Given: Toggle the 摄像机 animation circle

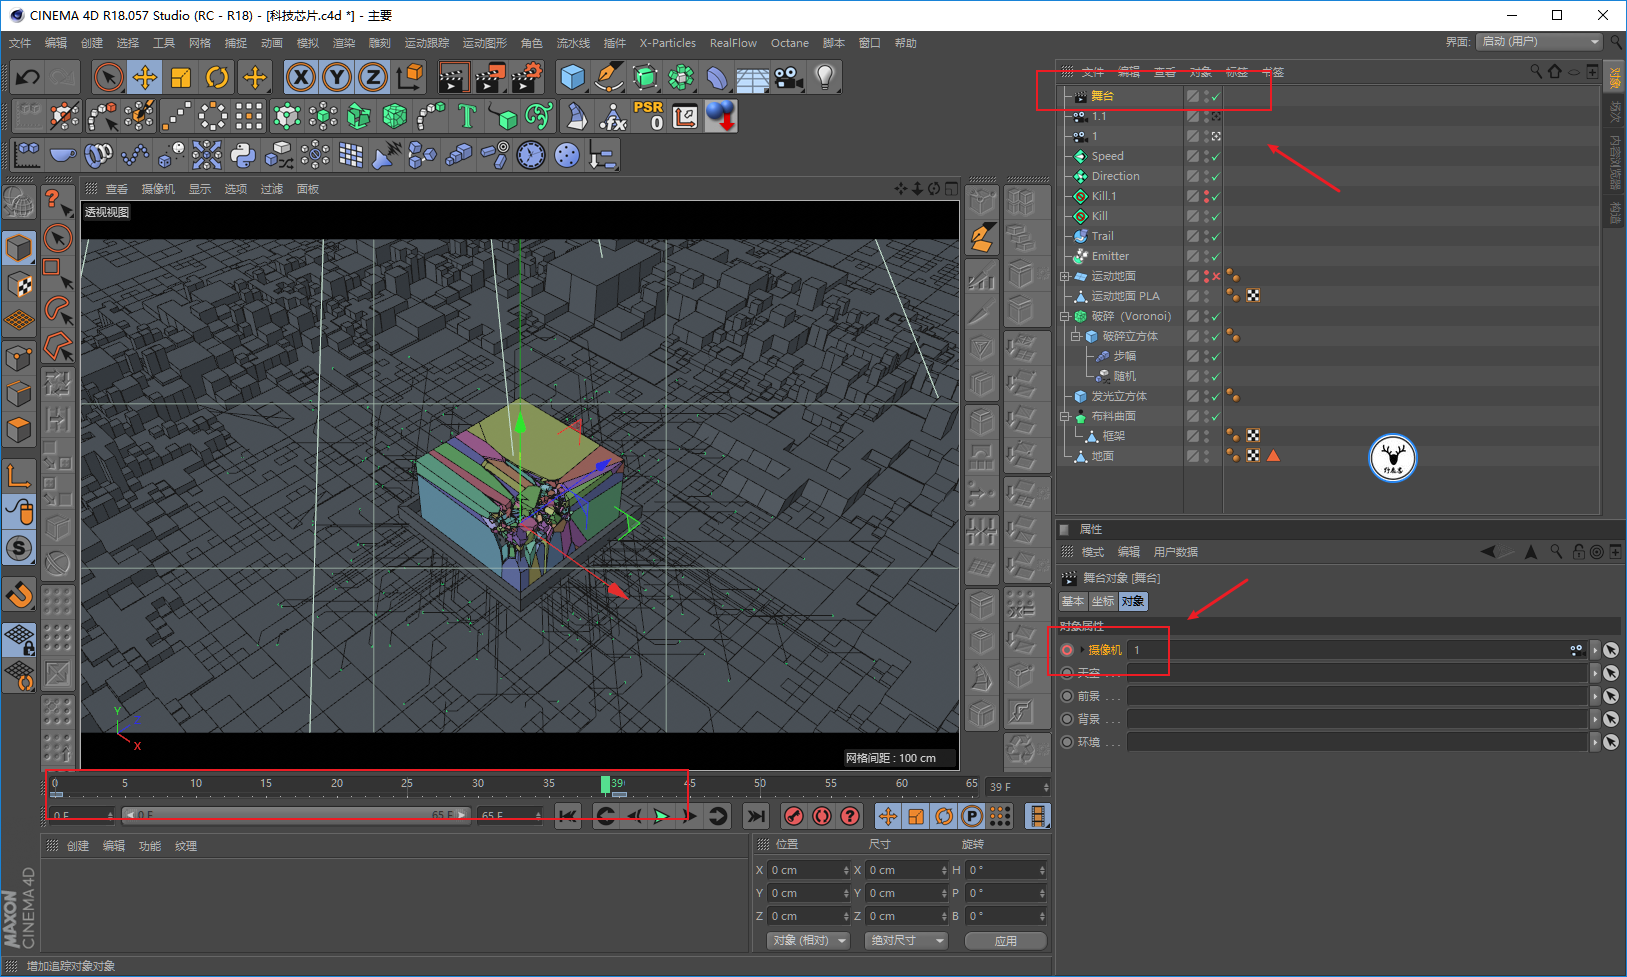Looking at the screenshot, I should (1067, 650).
